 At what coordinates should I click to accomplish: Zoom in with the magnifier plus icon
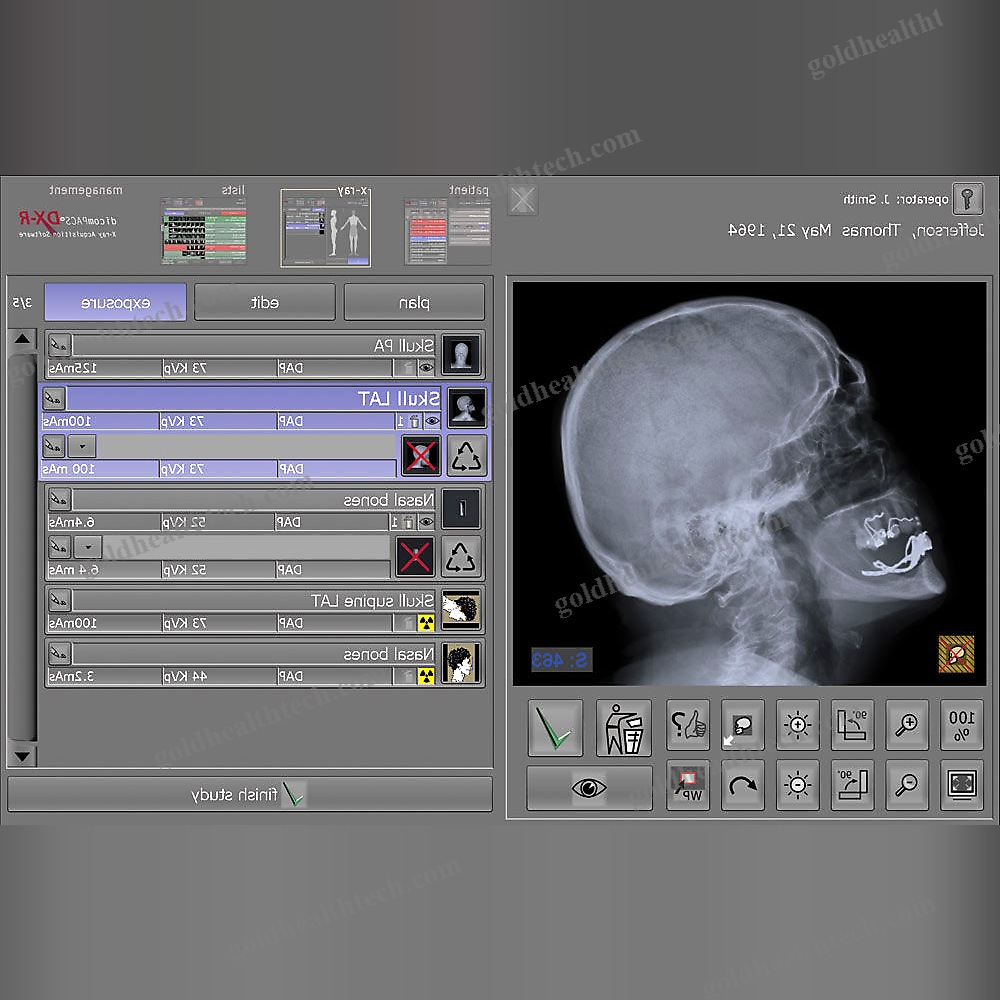[x=907, y=724]
